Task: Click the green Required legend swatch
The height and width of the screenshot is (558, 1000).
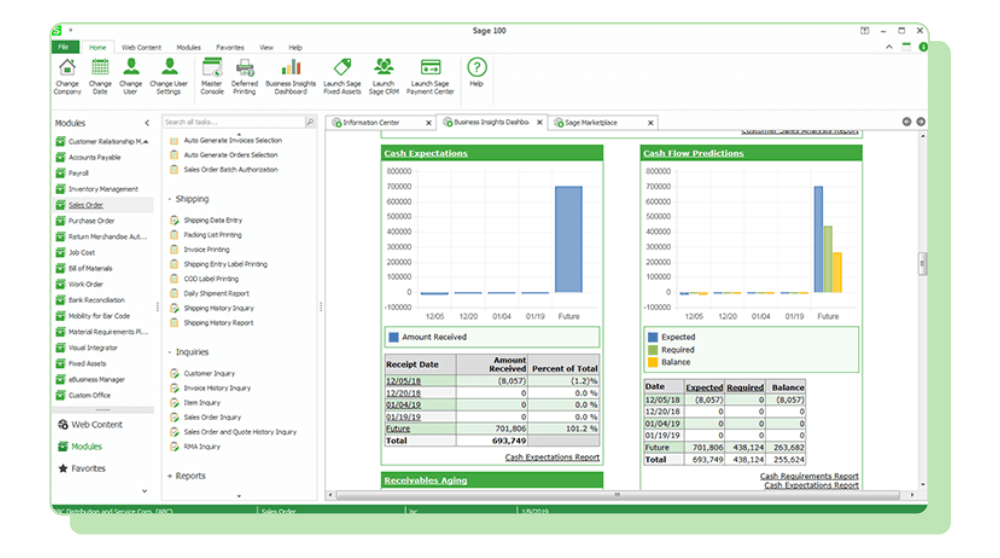Action: pyautogui.click(x=652, y=349)
